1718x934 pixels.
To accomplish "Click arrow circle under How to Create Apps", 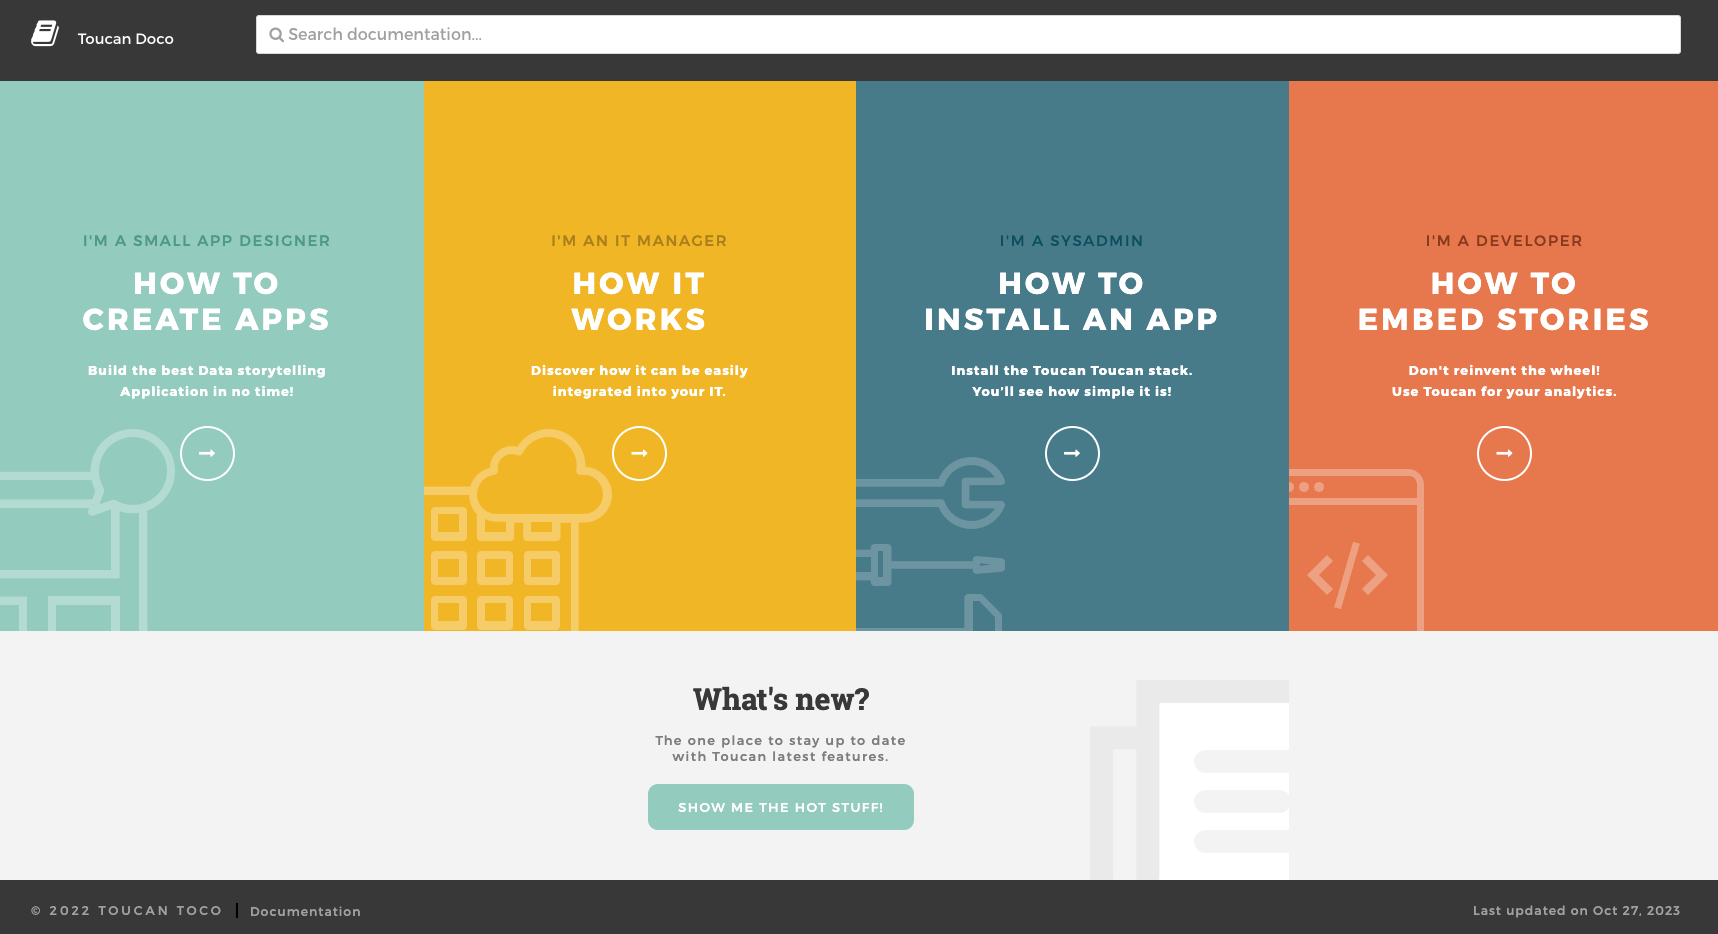I will 207,454.
